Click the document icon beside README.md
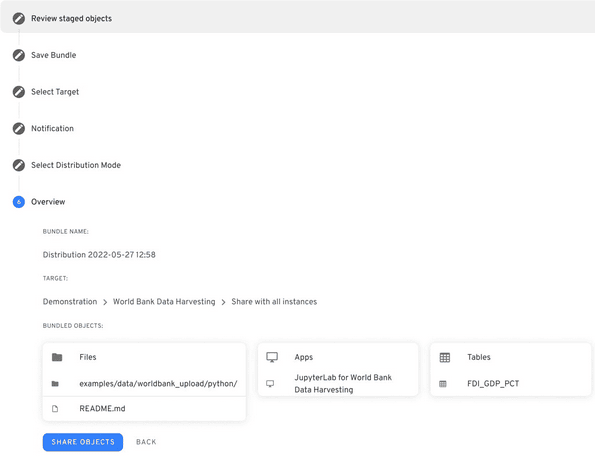The height and width of the screenshot is (458, 595). click(x=55, y=409)
